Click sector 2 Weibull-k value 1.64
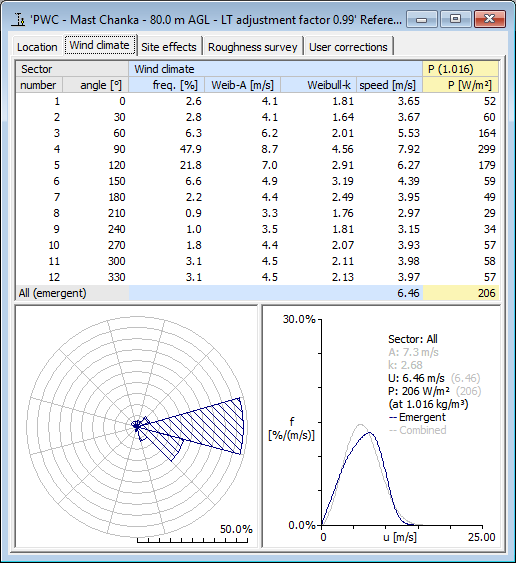This screenshot has width=516, height=563. (343, 117)
